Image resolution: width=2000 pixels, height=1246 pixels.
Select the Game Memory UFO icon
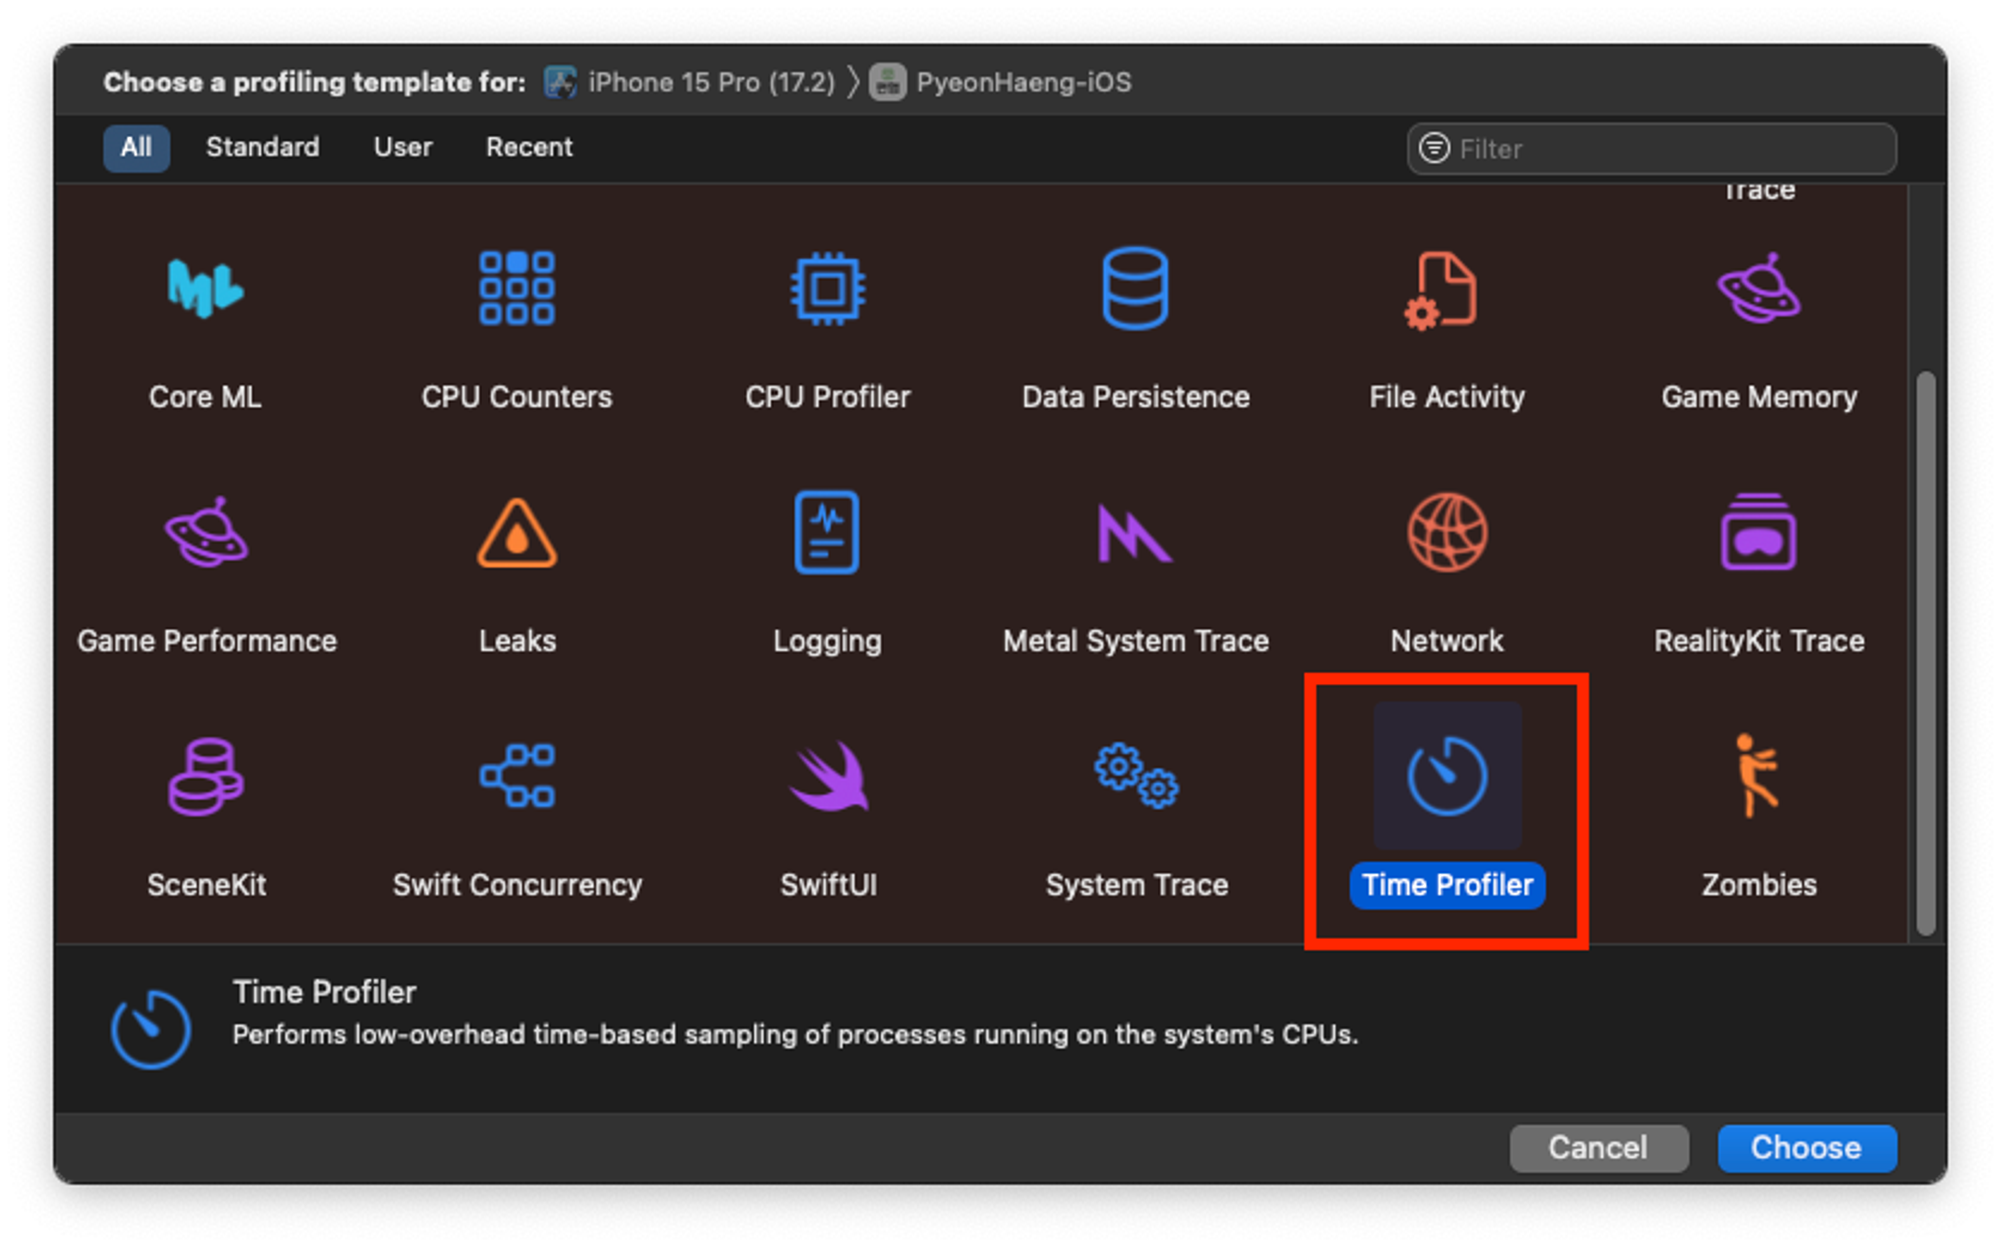pos(1759,289)
